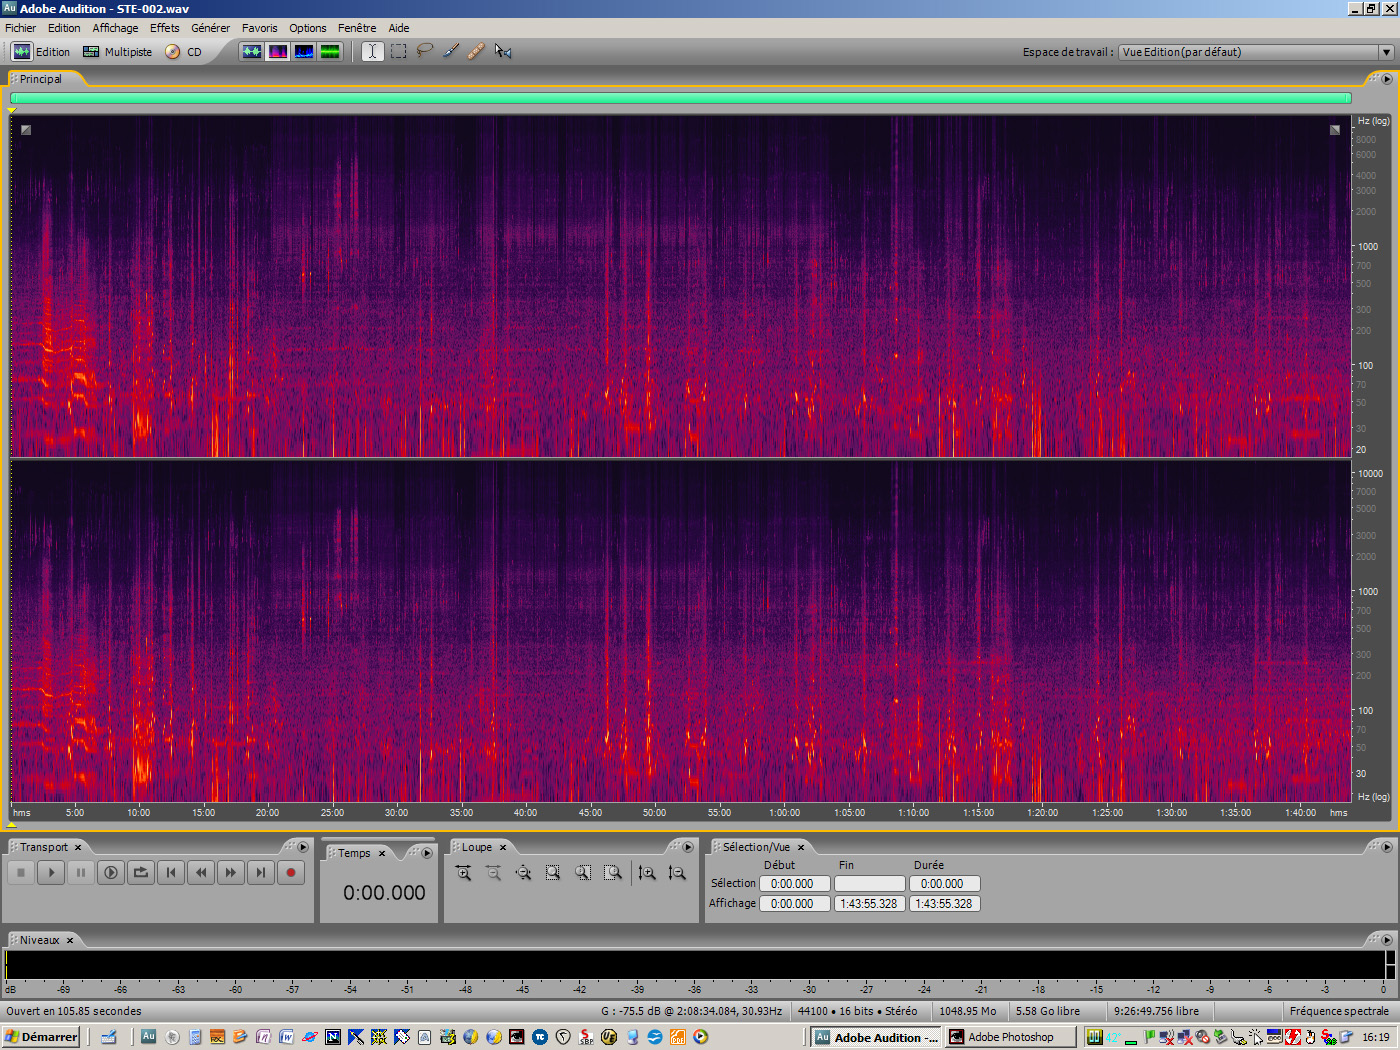Pick the Spot Healing Brush tool
This screenshot has width=1400, height=1050.
(x=476, y=51)
